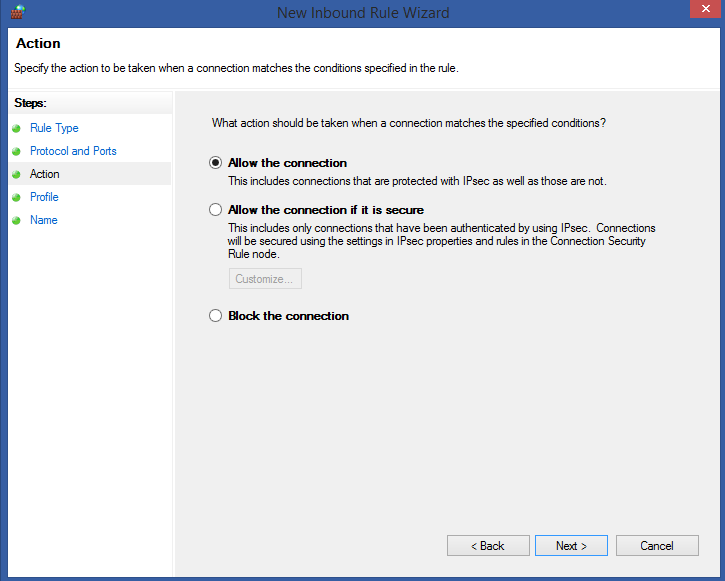Click the 'New Inbound Rule Wizard' window title
725x581 pixels.
tap(363, 12)
